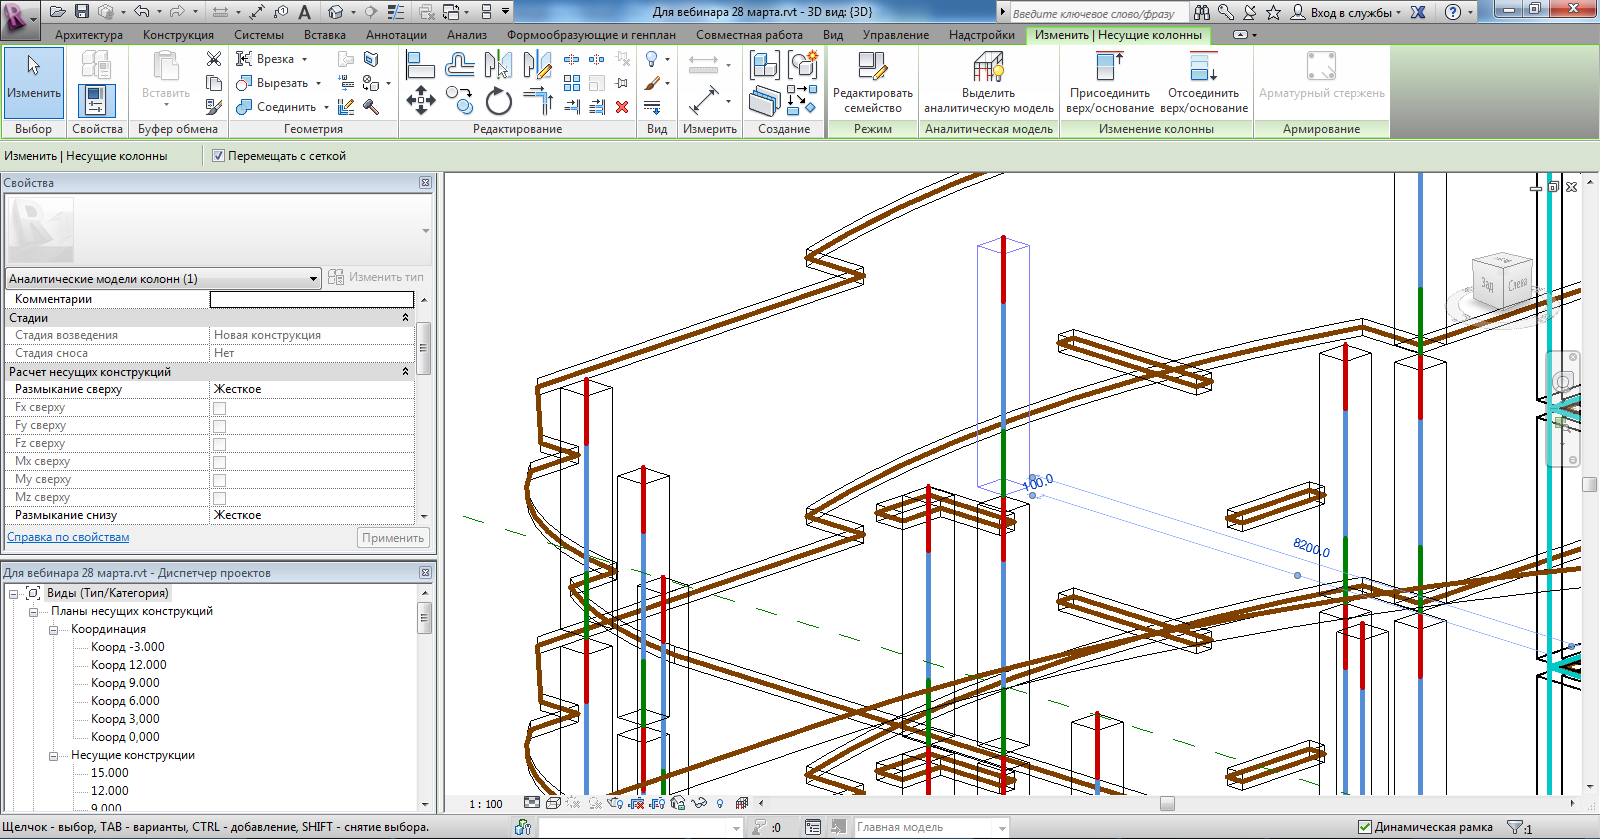Screen dimensions: 1600x839
Task: Click the Комментарии input field
Action: pos(311,299)
